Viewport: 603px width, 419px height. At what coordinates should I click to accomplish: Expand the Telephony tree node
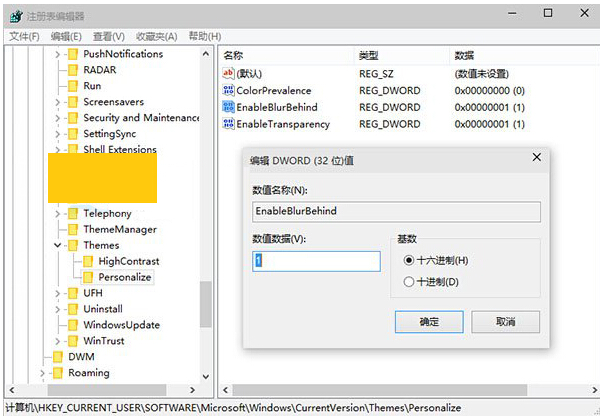[58, 213]
